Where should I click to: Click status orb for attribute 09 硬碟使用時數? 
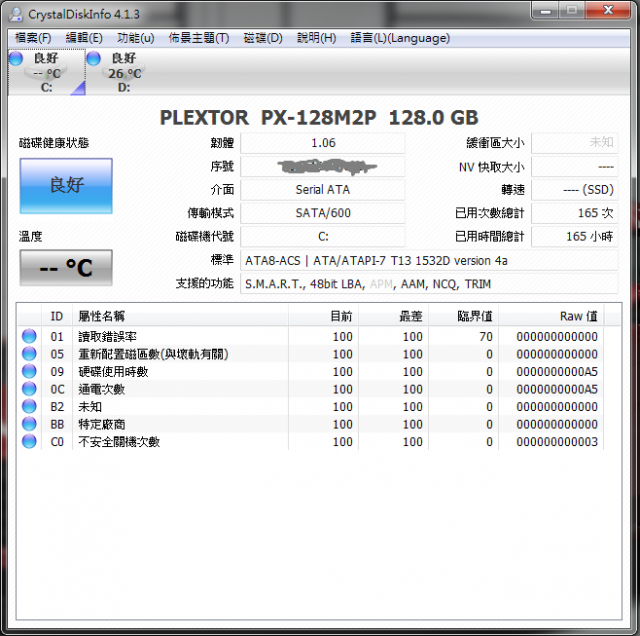pos(29,371)
